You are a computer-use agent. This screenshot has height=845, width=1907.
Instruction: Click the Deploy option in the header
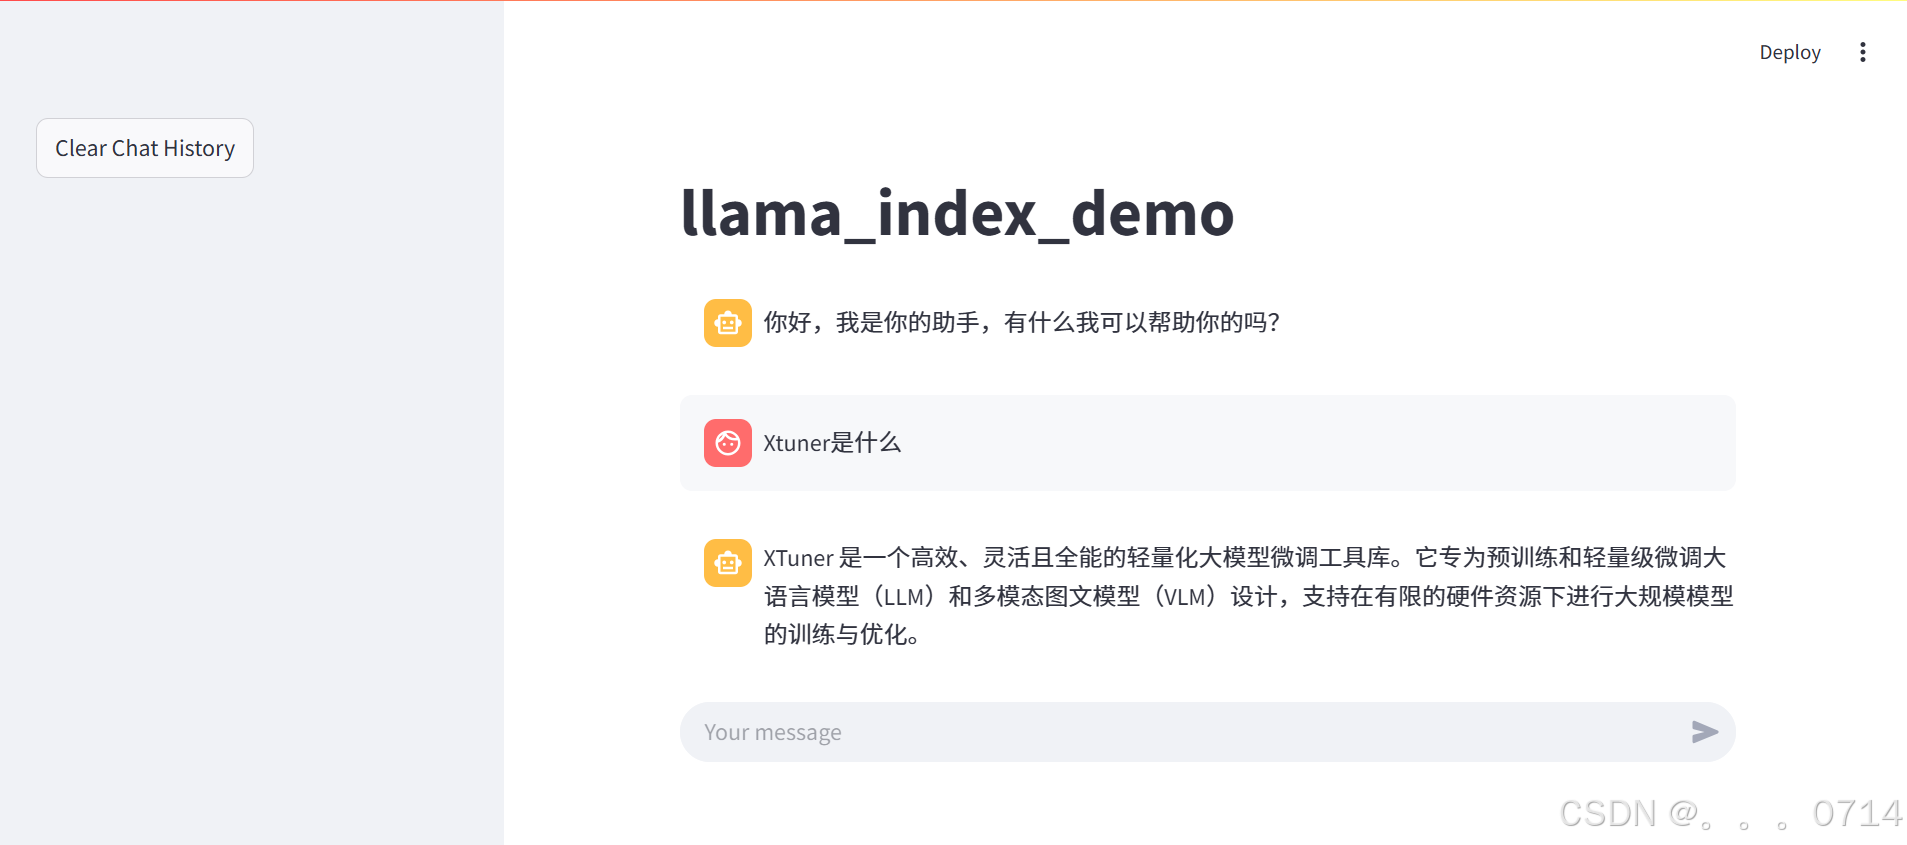point(1789,51)
